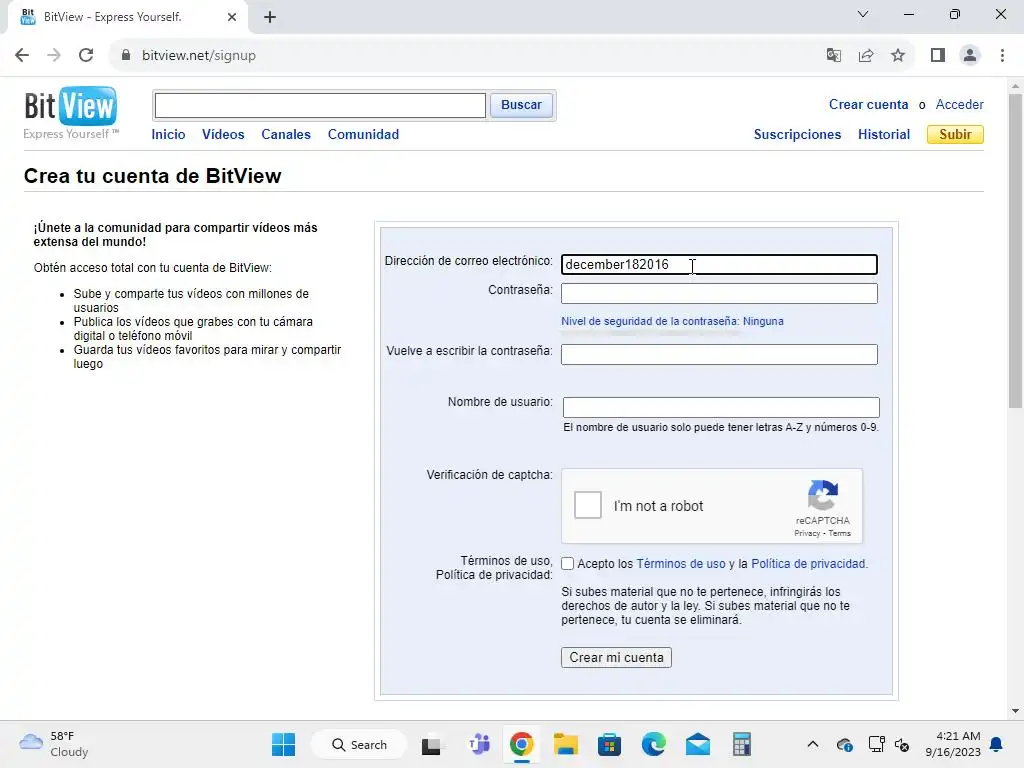Show hidden system tray icons
1024x768 pixels.
point(812,744)
